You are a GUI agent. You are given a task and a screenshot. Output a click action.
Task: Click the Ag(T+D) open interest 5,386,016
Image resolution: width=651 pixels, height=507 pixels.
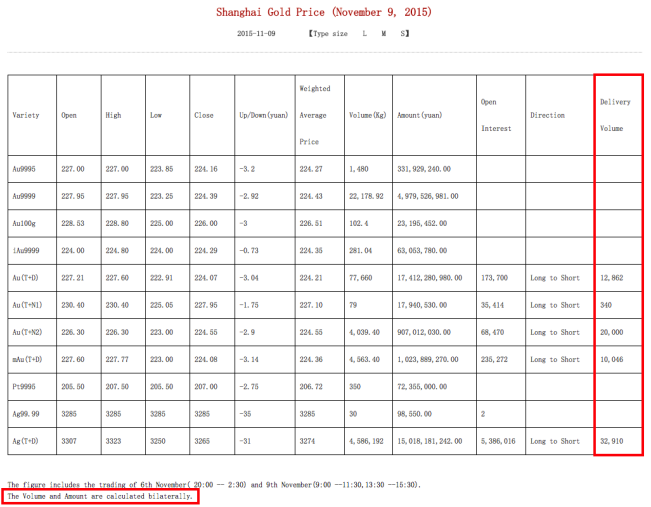tap(498, 441)
